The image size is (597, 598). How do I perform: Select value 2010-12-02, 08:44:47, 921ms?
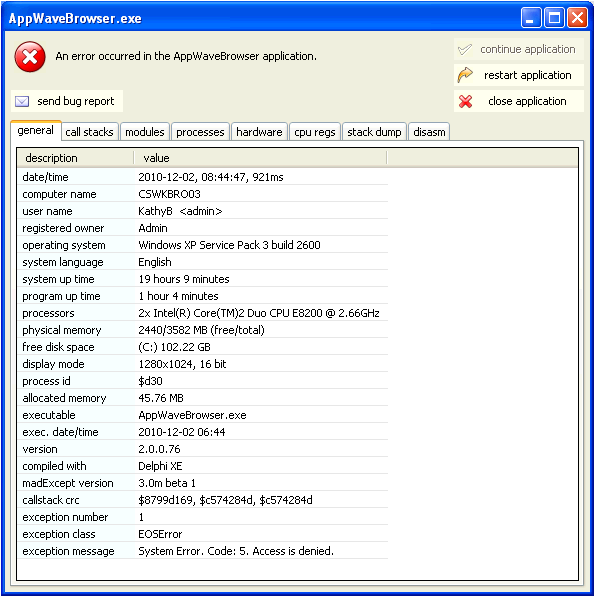211,177
